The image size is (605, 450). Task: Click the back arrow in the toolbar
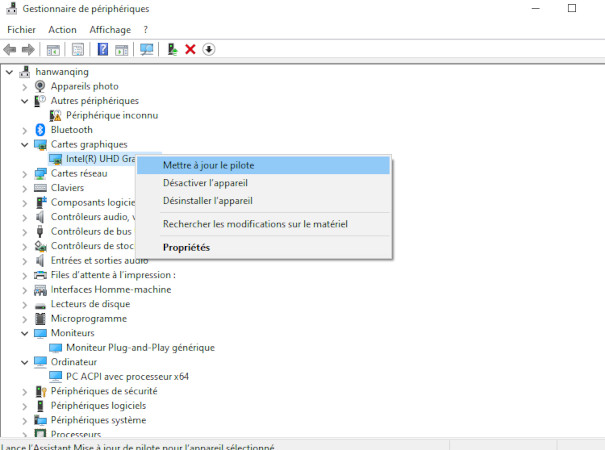pyautogui.click(x=10, y=49)
